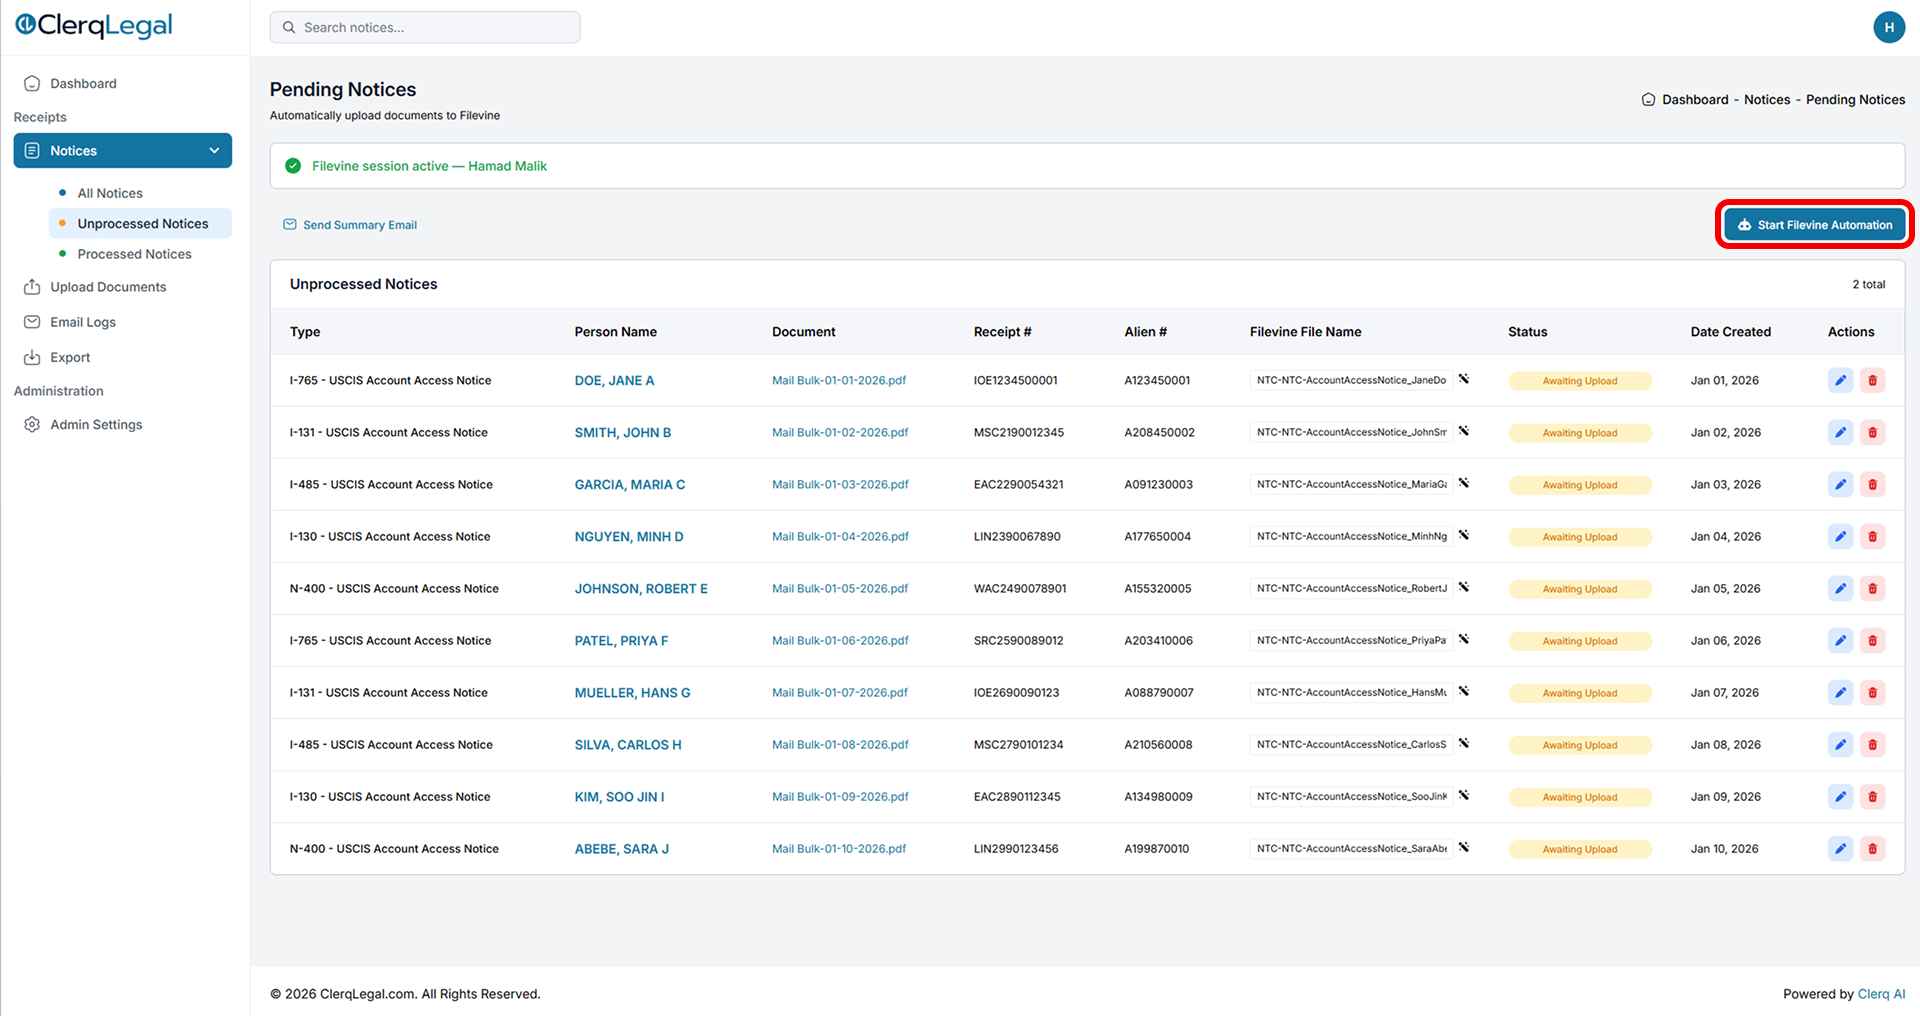This screenshot has width=1920, height=1016.
Task: Open the Clerq AI footer link
Action: 1881,994
